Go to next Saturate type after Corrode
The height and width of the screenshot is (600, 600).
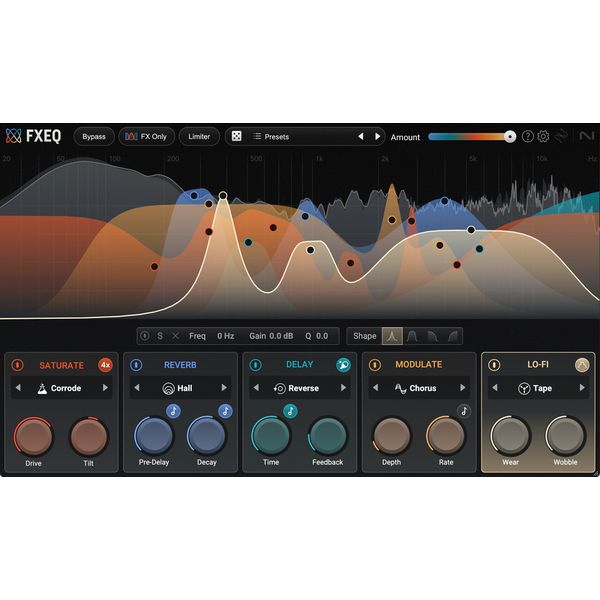point(106,388)
